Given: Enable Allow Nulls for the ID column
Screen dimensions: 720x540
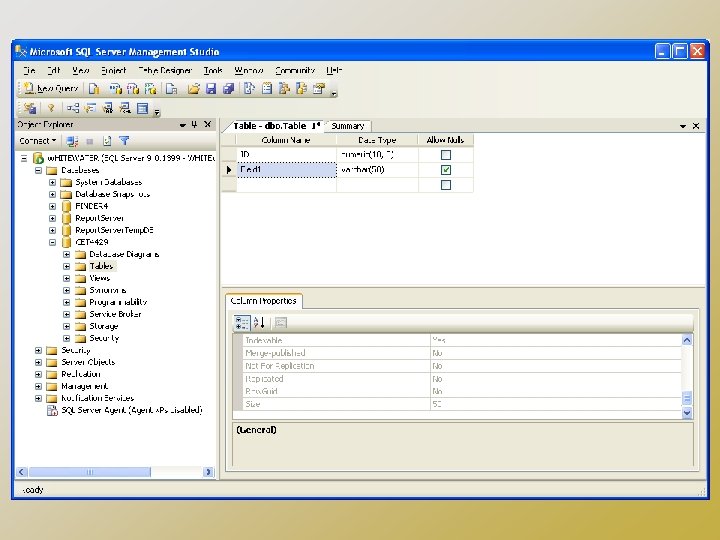Looking at the screenshot, I should (x=446, y=155).
